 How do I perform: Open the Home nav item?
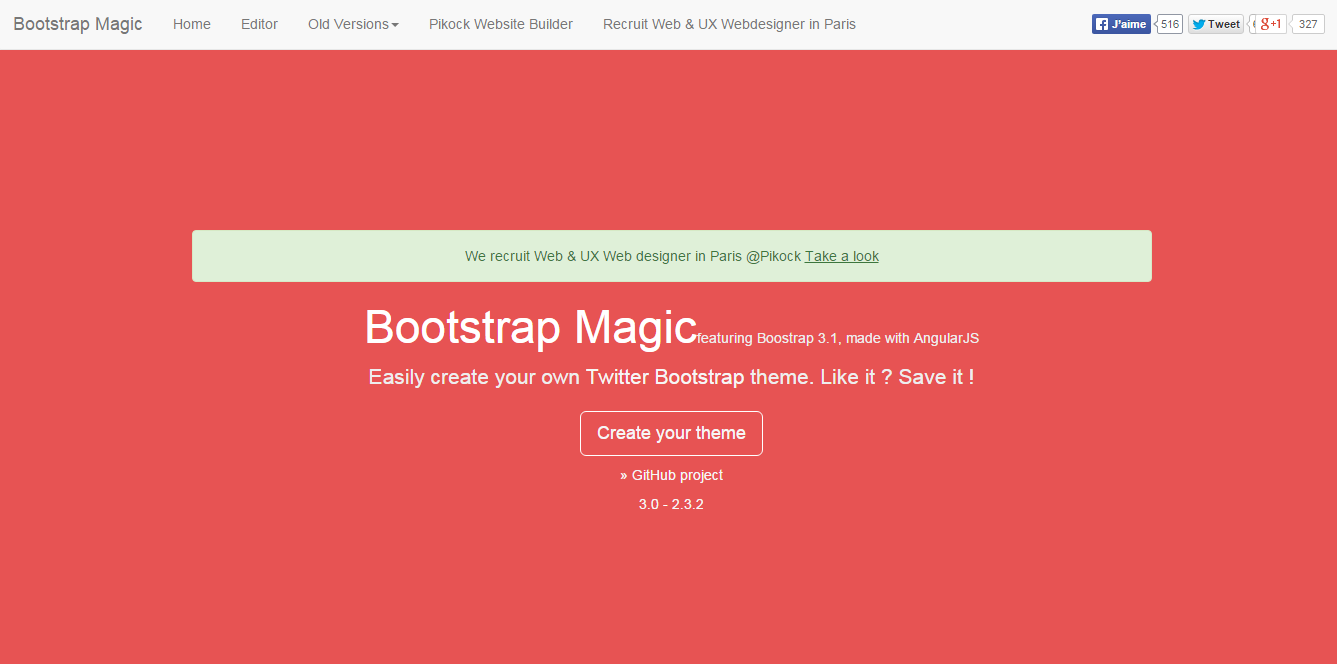192,24
